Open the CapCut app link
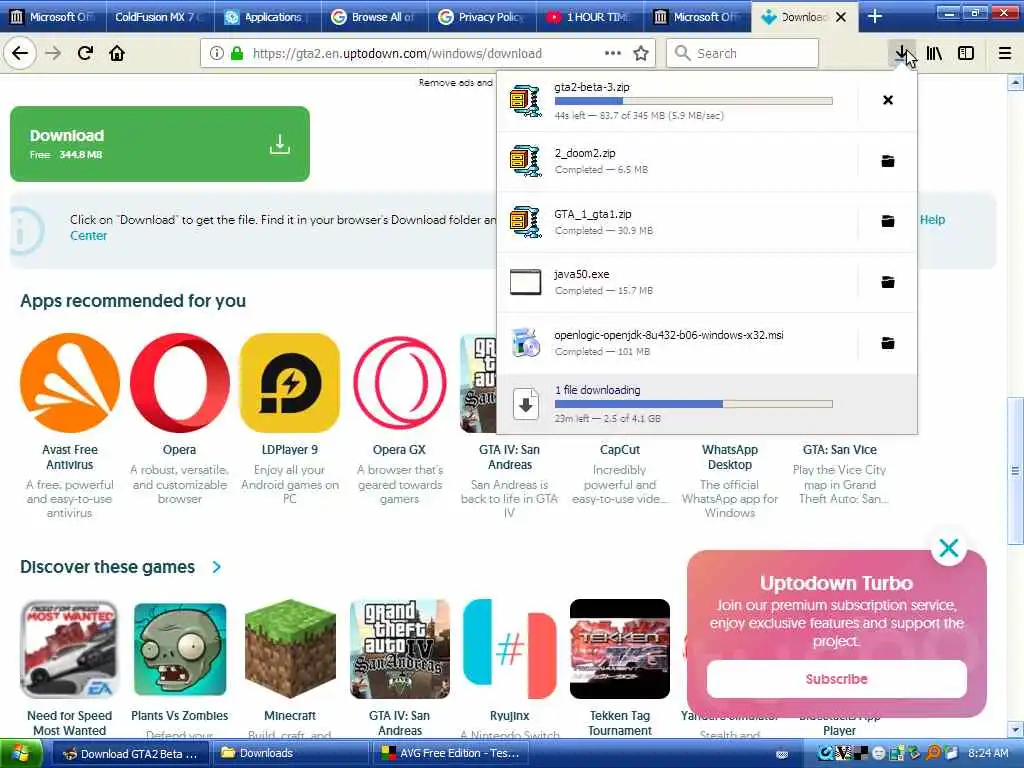Viewport: 1024px width, 768px height. click(620, 449)
